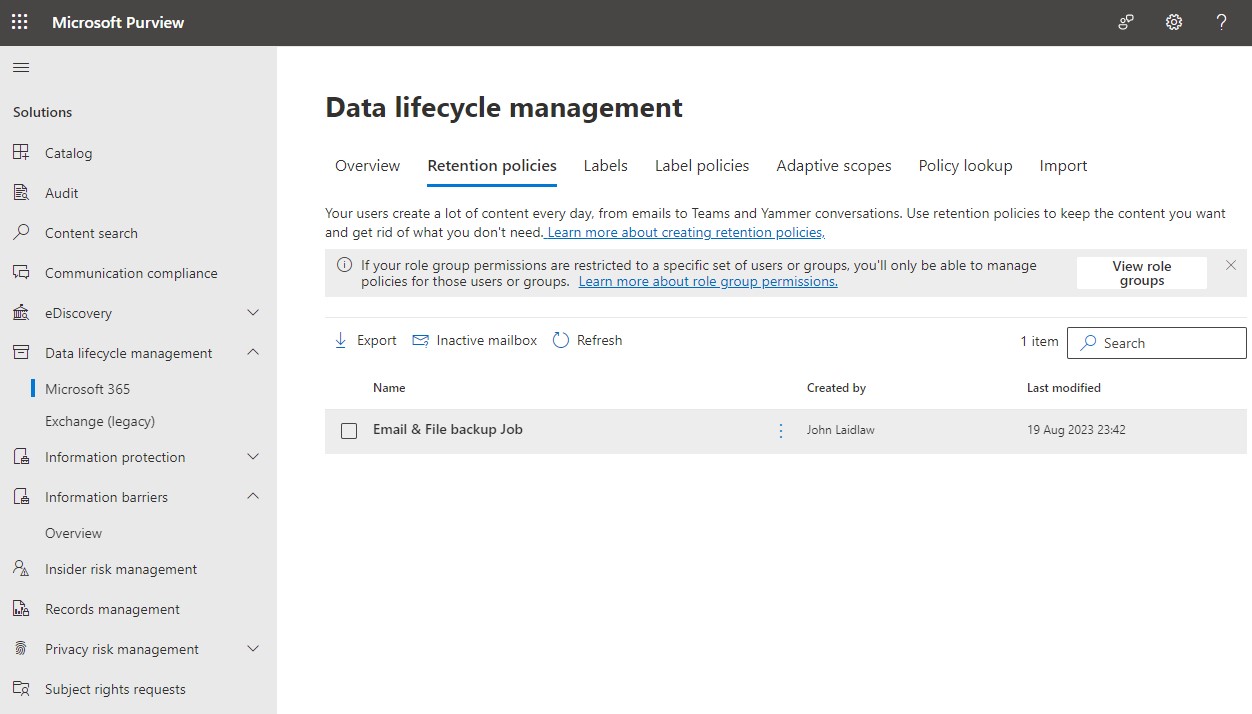This screenshot has height=714, width=1252.
Task: Dismiss the role group permissions banner
Action: (1231, 265)
